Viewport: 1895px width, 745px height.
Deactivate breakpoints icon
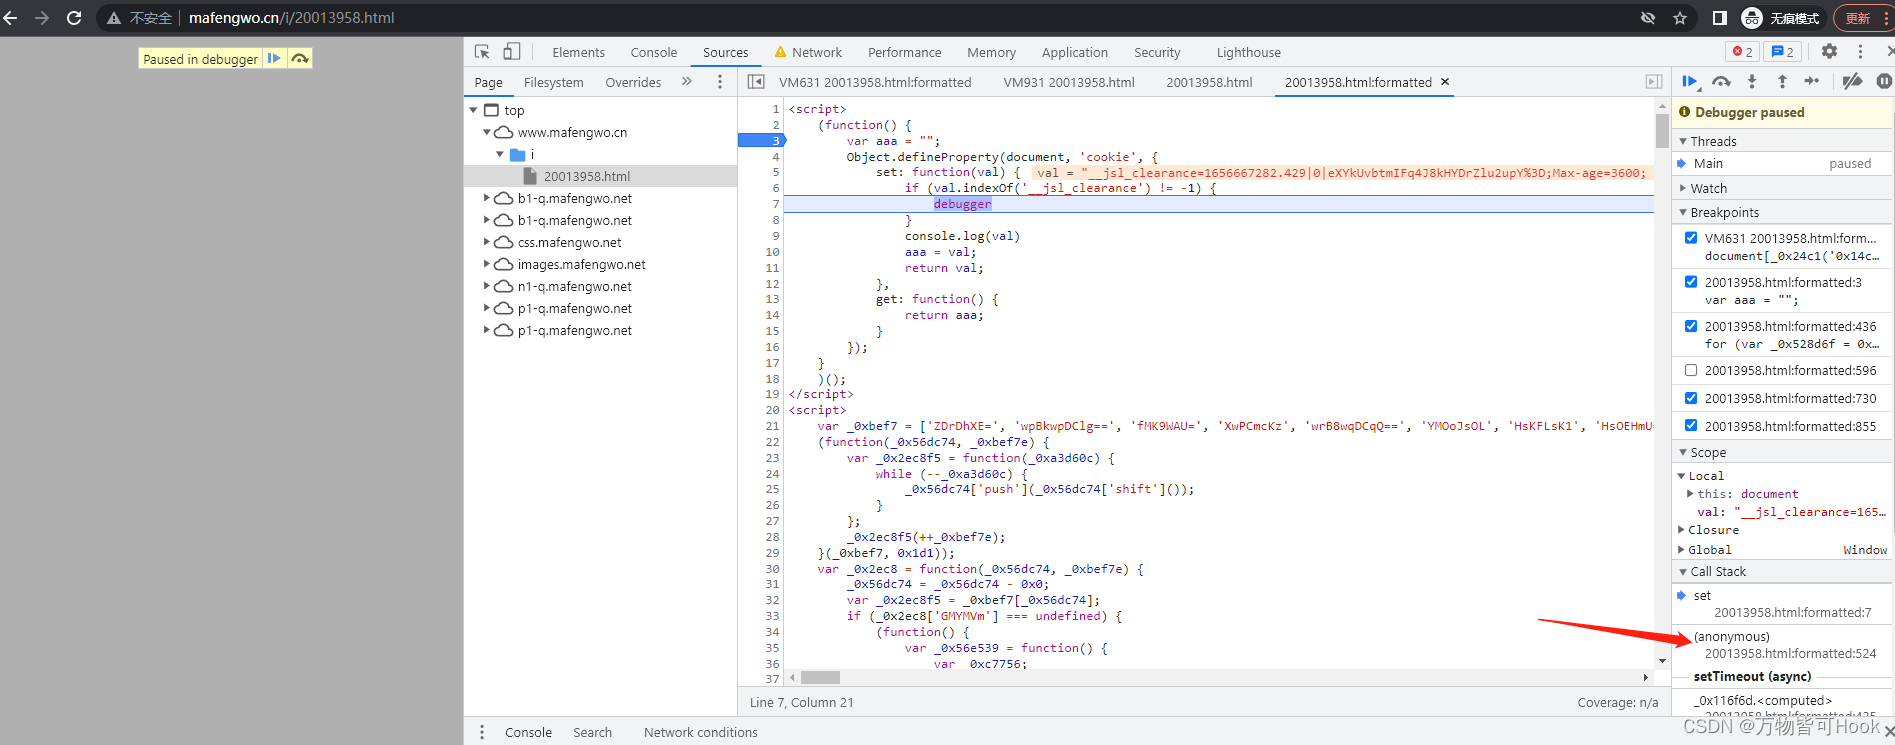point(1853,82)
